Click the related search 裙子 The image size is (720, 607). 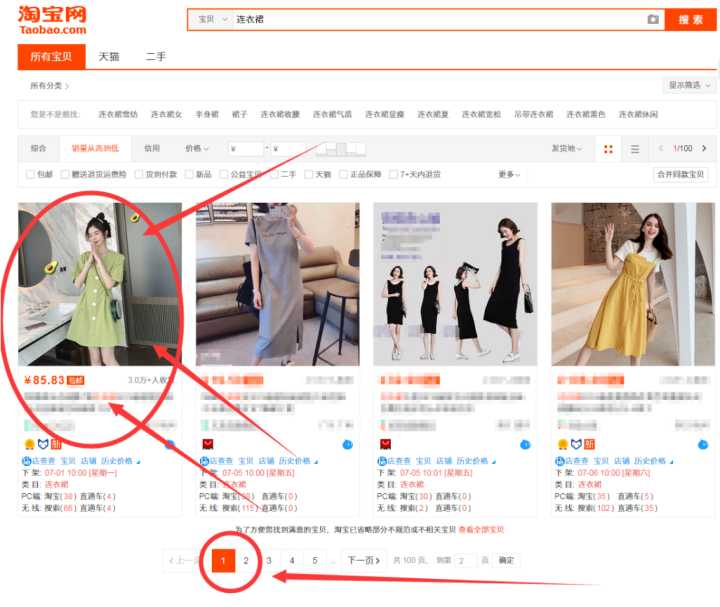click(240, 114)
